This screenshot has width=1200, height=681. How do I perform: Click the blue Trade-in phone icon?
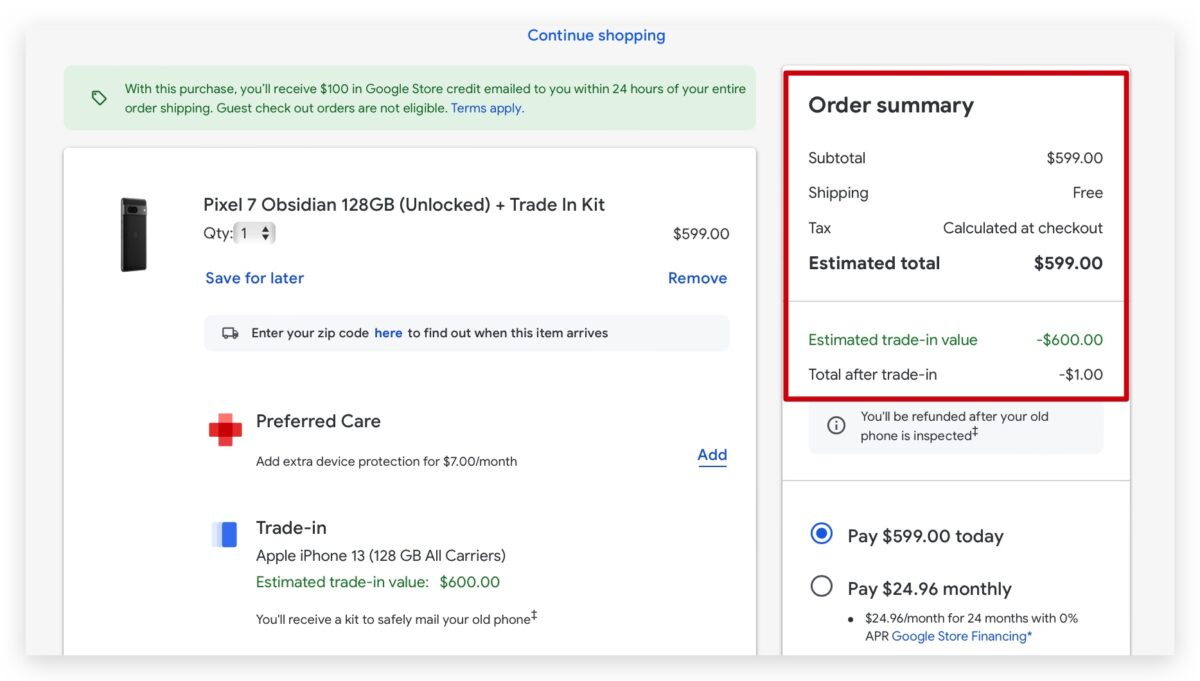(225, 535)
